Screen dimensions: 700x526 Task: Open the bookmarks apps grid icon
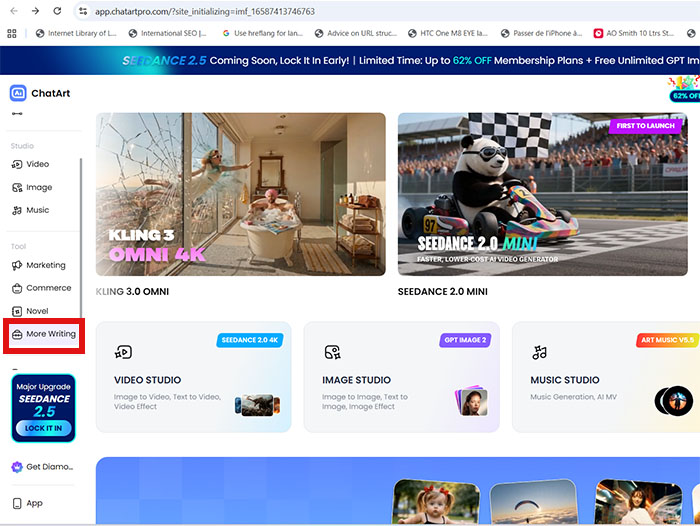pyautogui.click(x=12, y=33)
